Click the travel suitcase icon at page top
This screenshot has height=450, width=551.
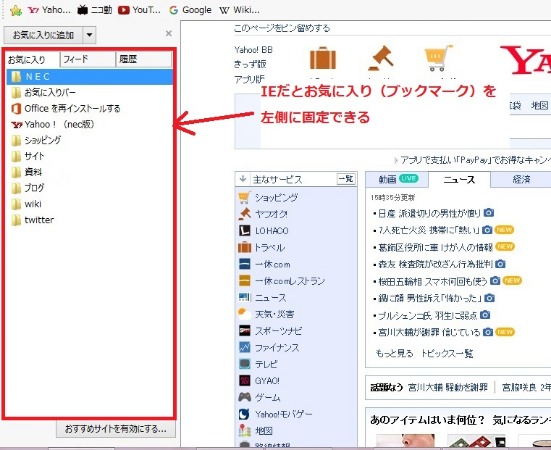pyautogui.click(x=323, y=58)
